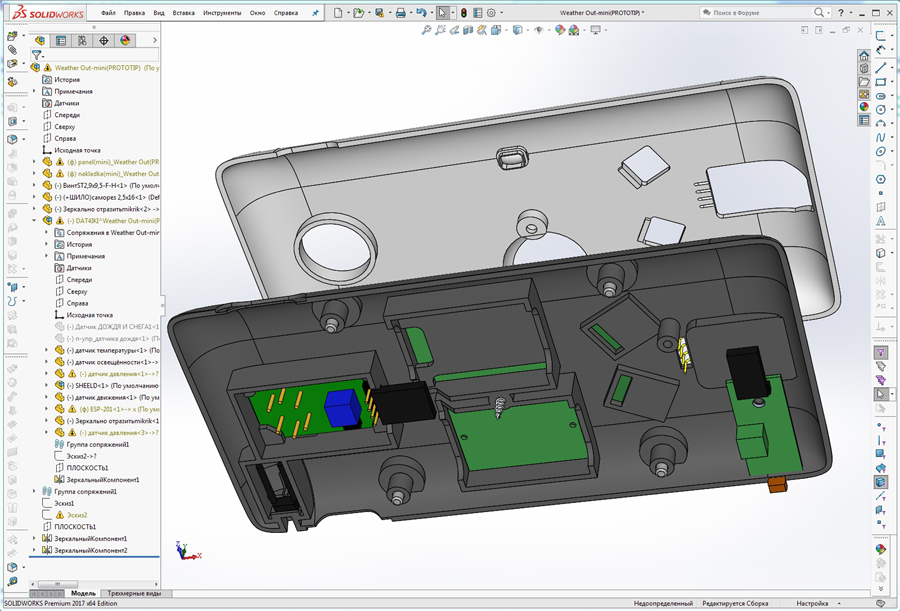The image size is (900, 611).
Task: Select the Модель bottom tab
Action: (83, 593)
